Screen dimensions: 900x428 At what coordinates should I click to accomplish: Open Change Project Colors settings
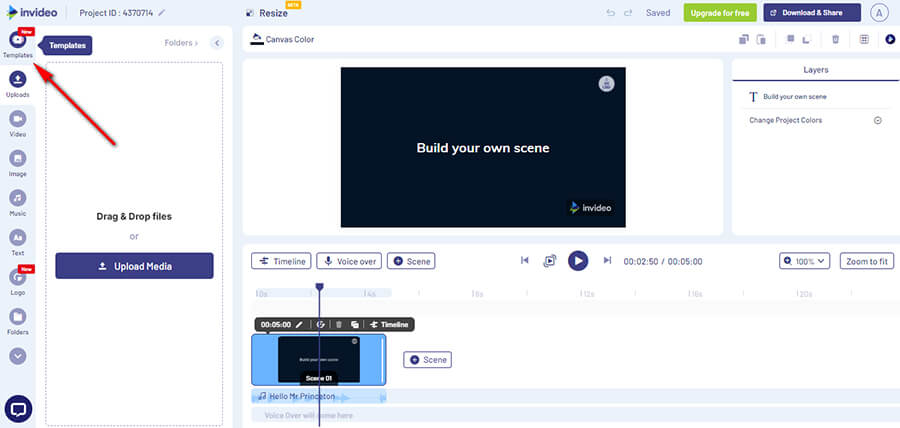[877, 120]
